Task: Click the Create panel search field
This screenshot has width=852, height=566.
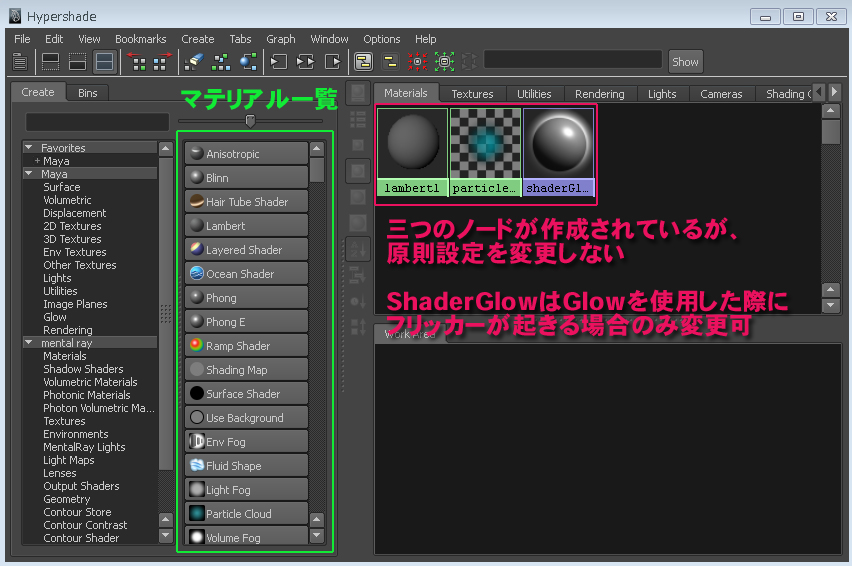Action: pyautogui.click(x=97, y=122)
